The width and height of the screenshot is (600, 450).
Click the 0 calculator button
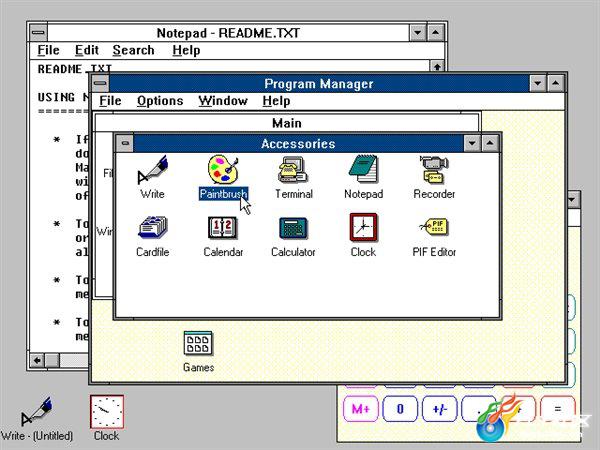[400, 409]
